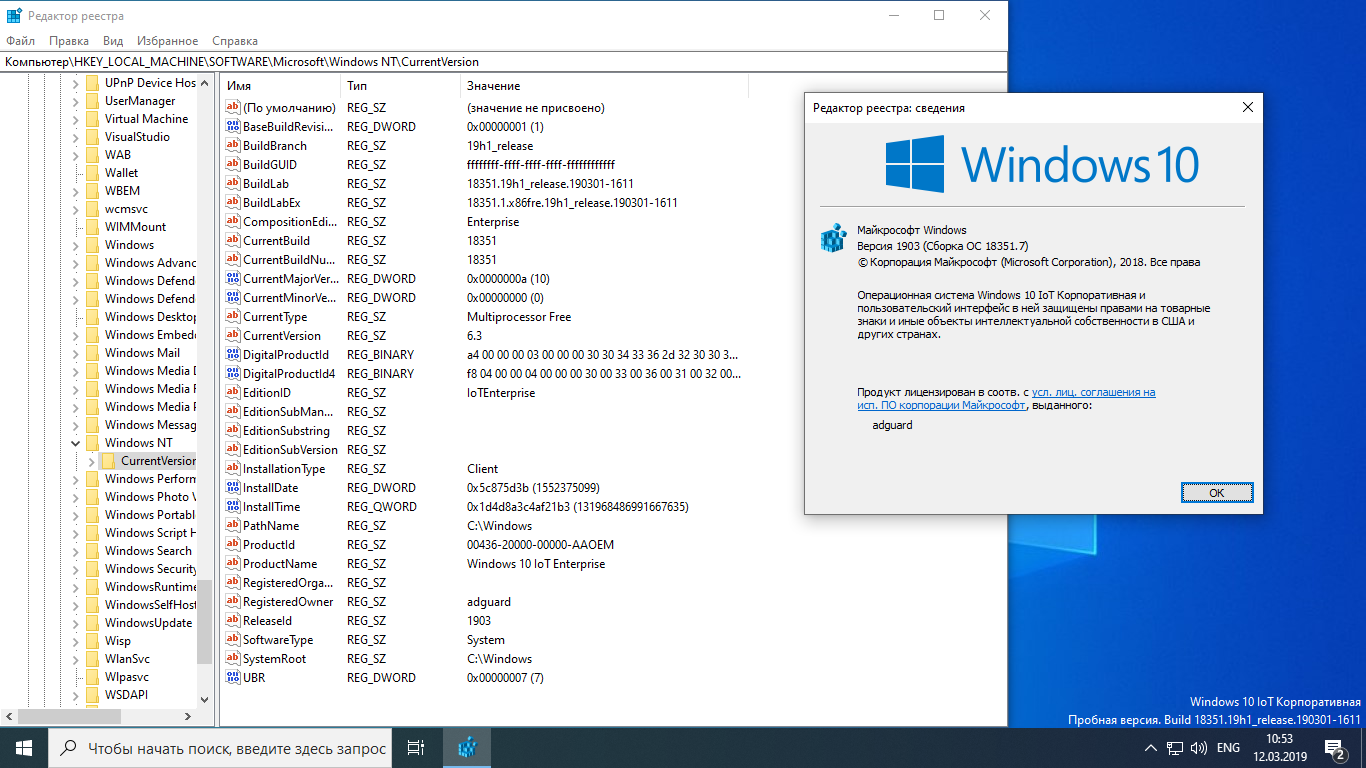Viewport: 1366px width, 768px height.
Task: Select the RegisteredOwner value name
Action: click(288, 602)
